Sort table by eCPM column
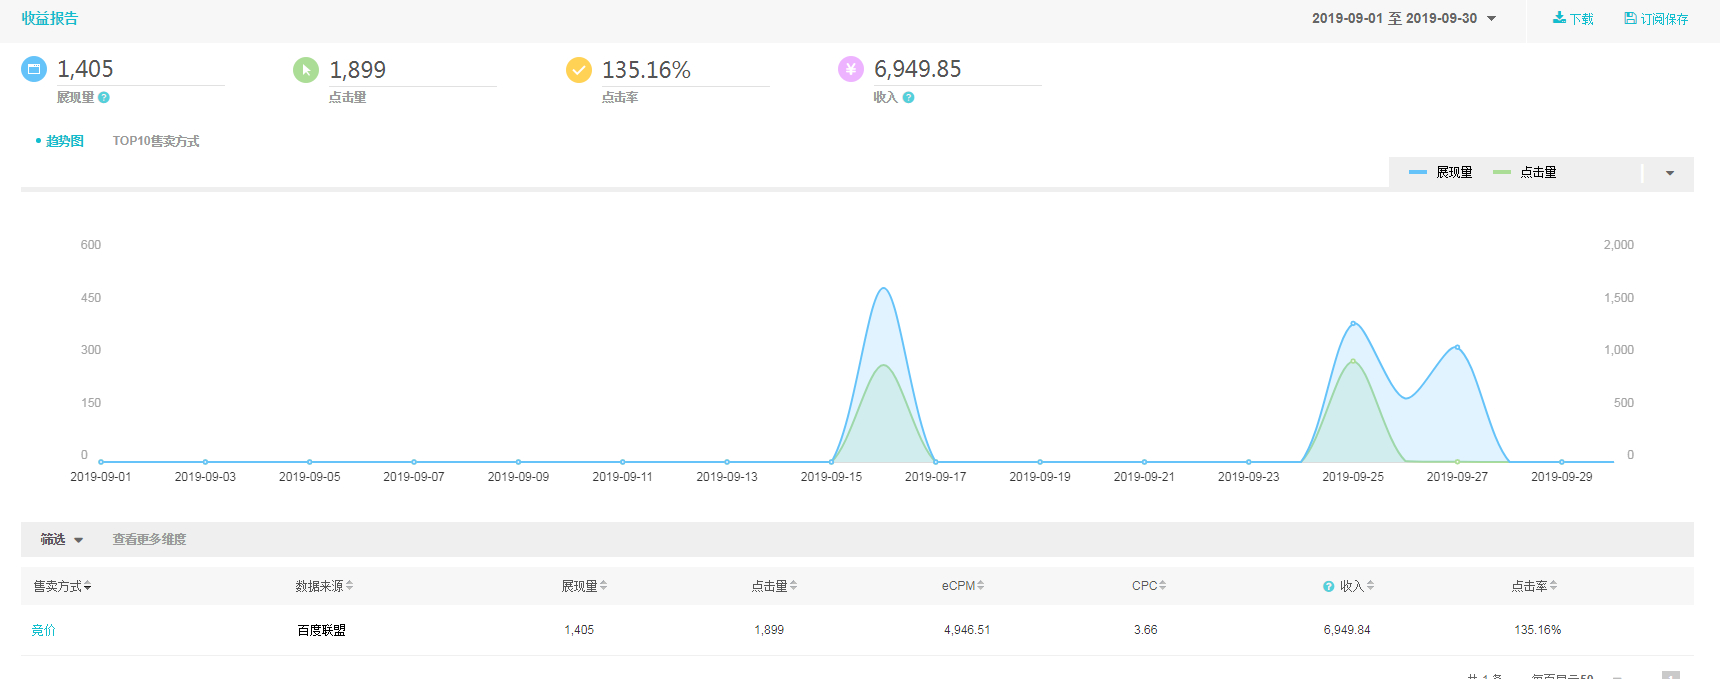1720x679 pixels. [962, 586]
